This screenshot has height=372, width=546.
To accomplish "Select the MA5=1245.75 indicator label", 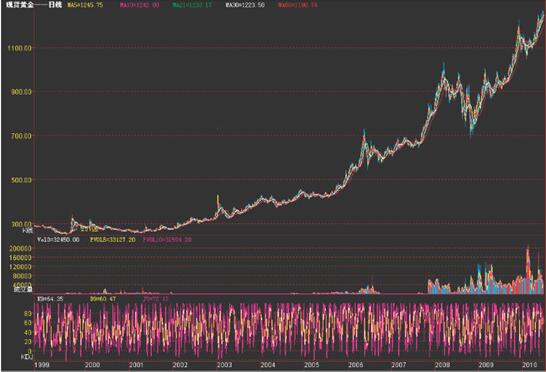I will coord(85,5).
